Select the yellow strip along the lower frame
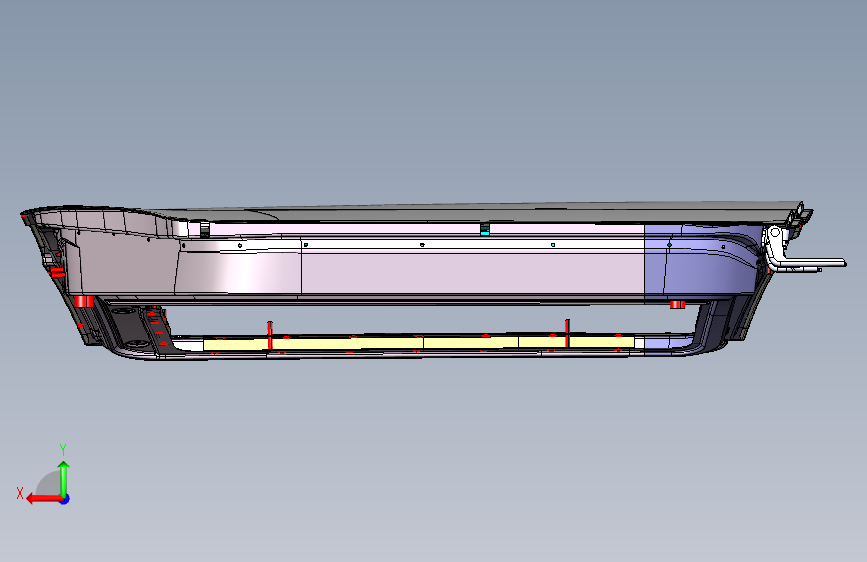 coord(420,344)
